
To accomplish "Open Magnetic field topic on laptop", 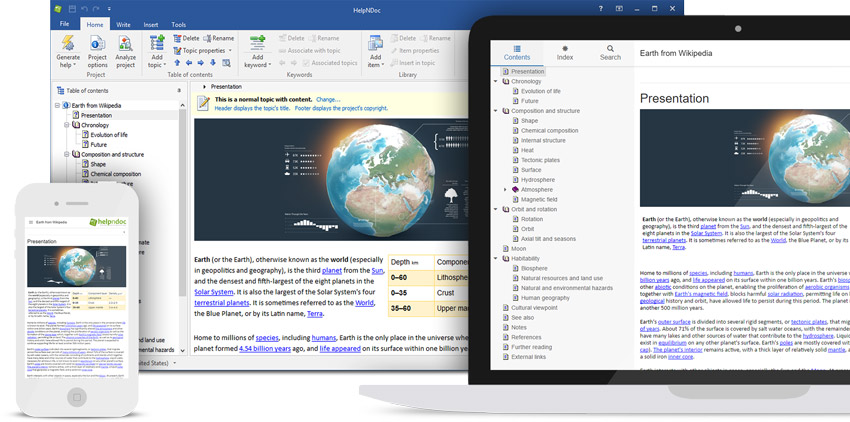I will [539, 200].
